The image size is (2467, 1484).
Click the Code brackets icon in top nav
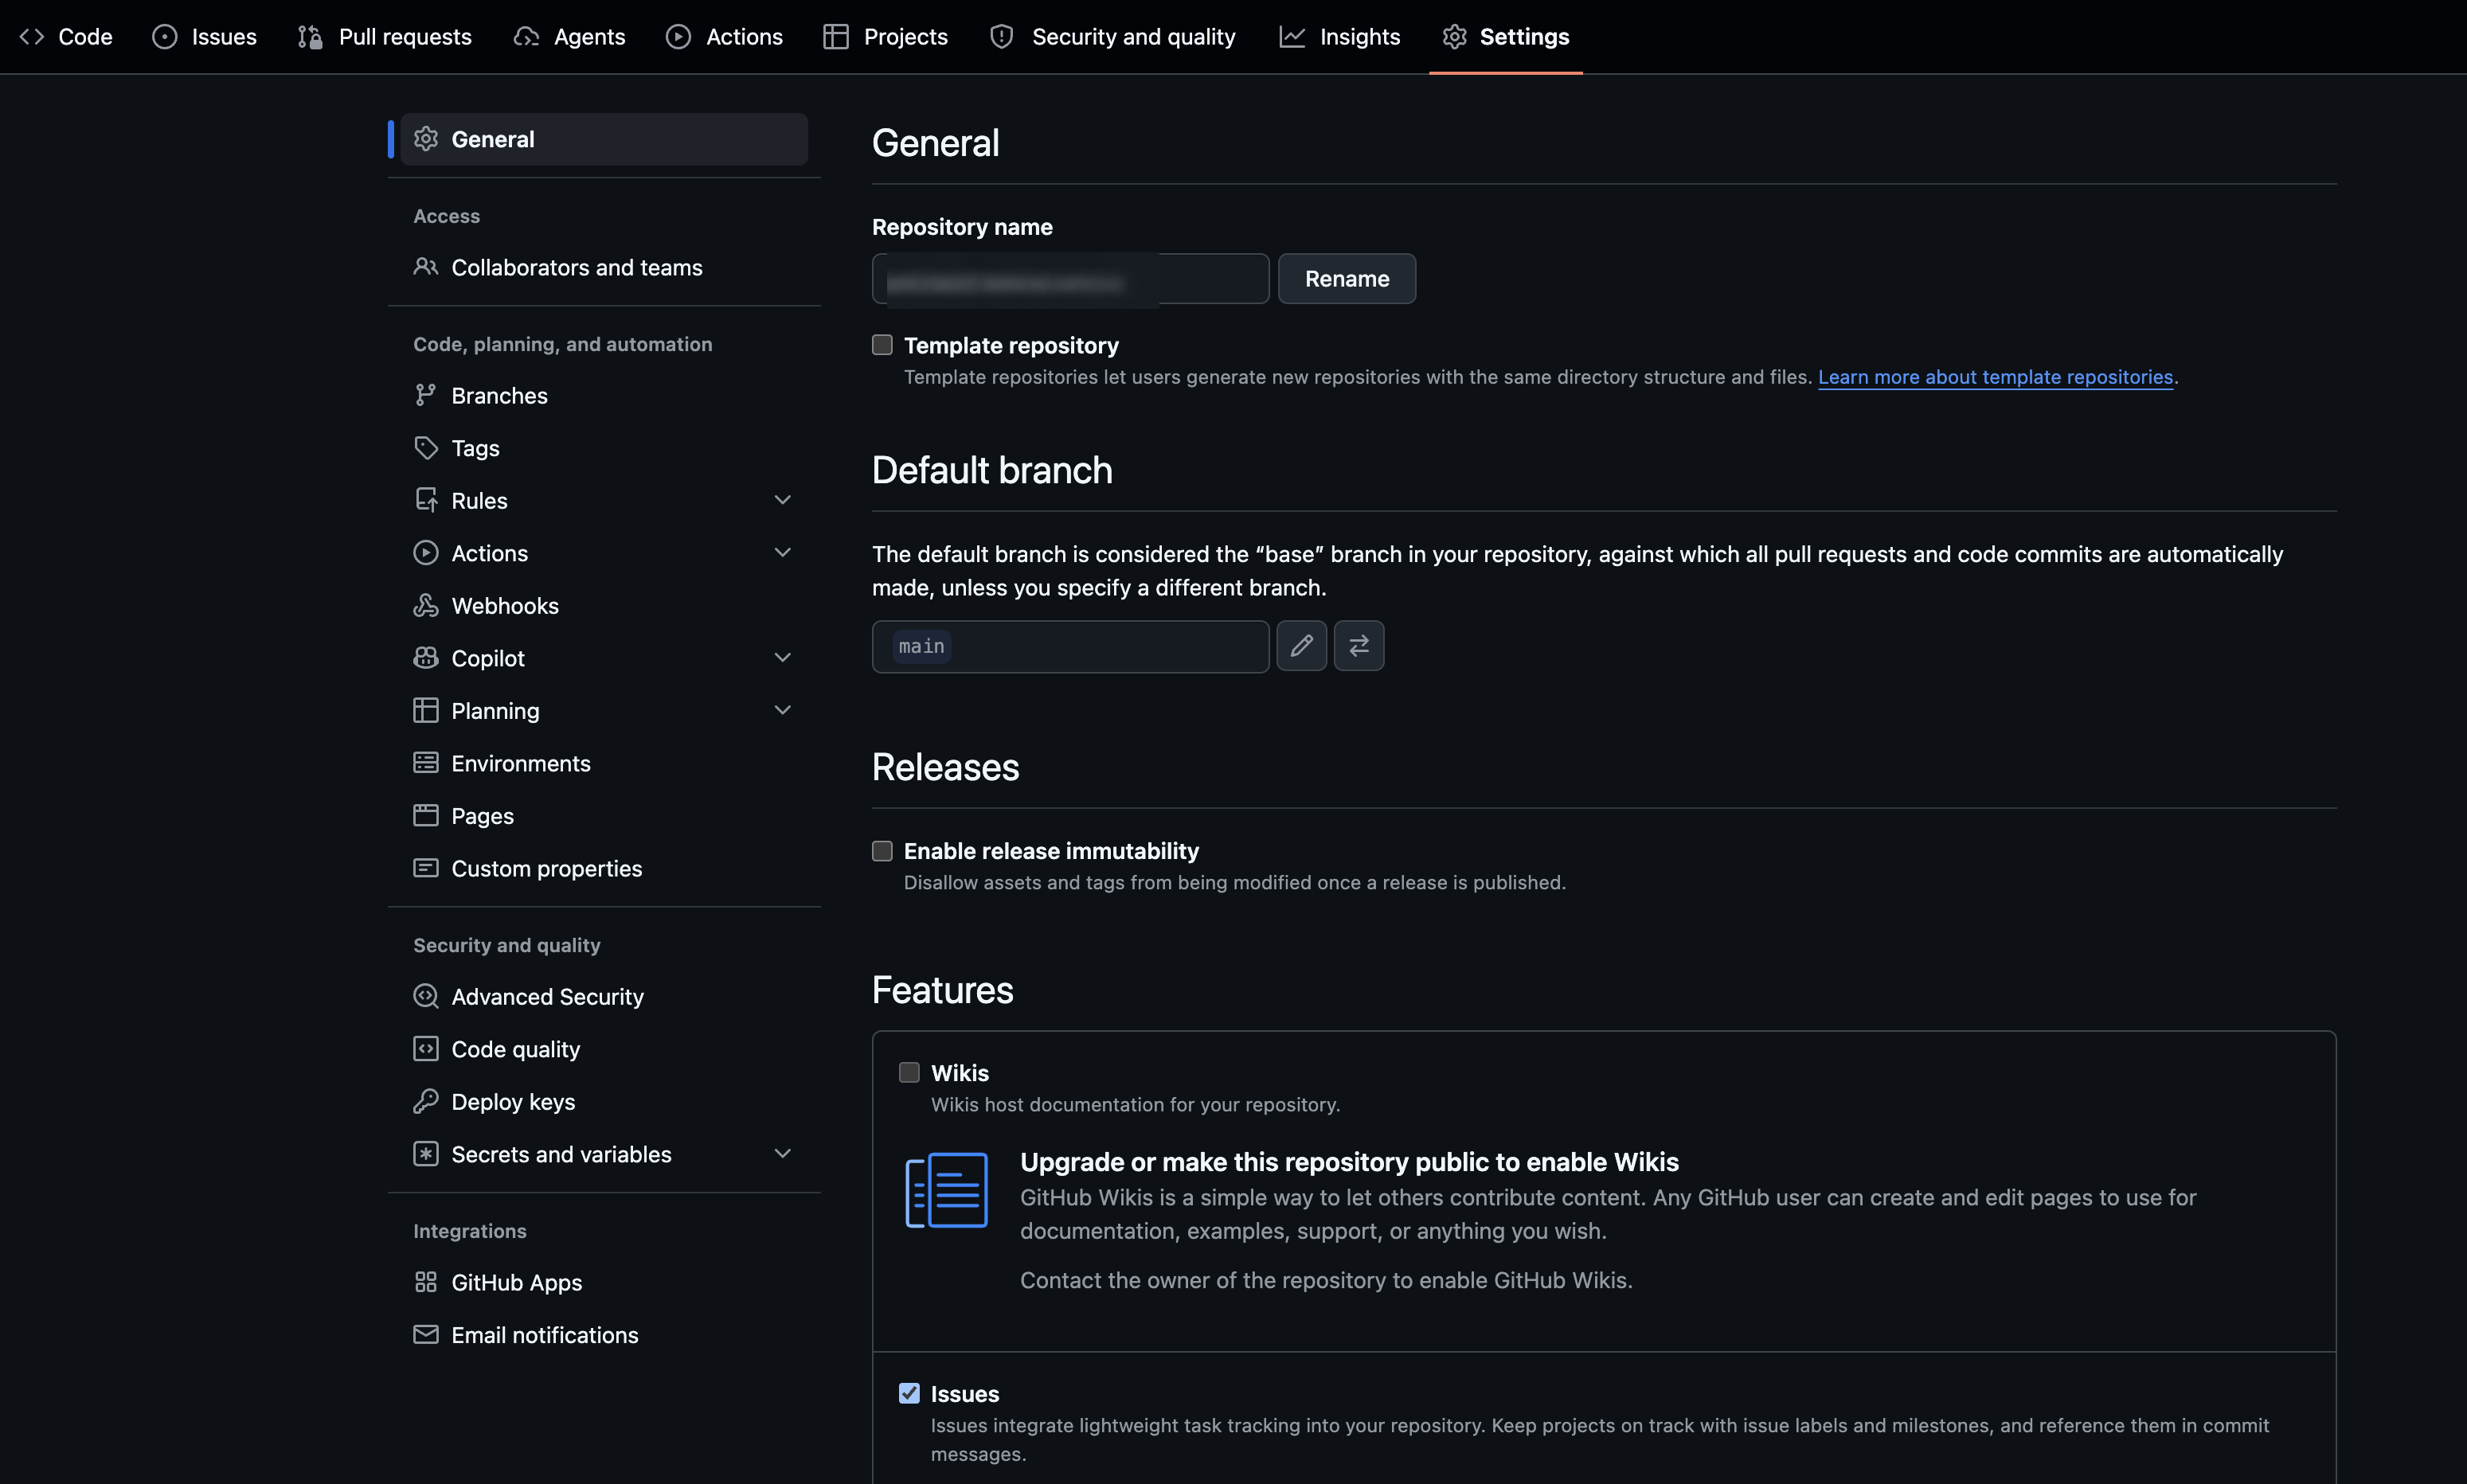tap(32, 37)
